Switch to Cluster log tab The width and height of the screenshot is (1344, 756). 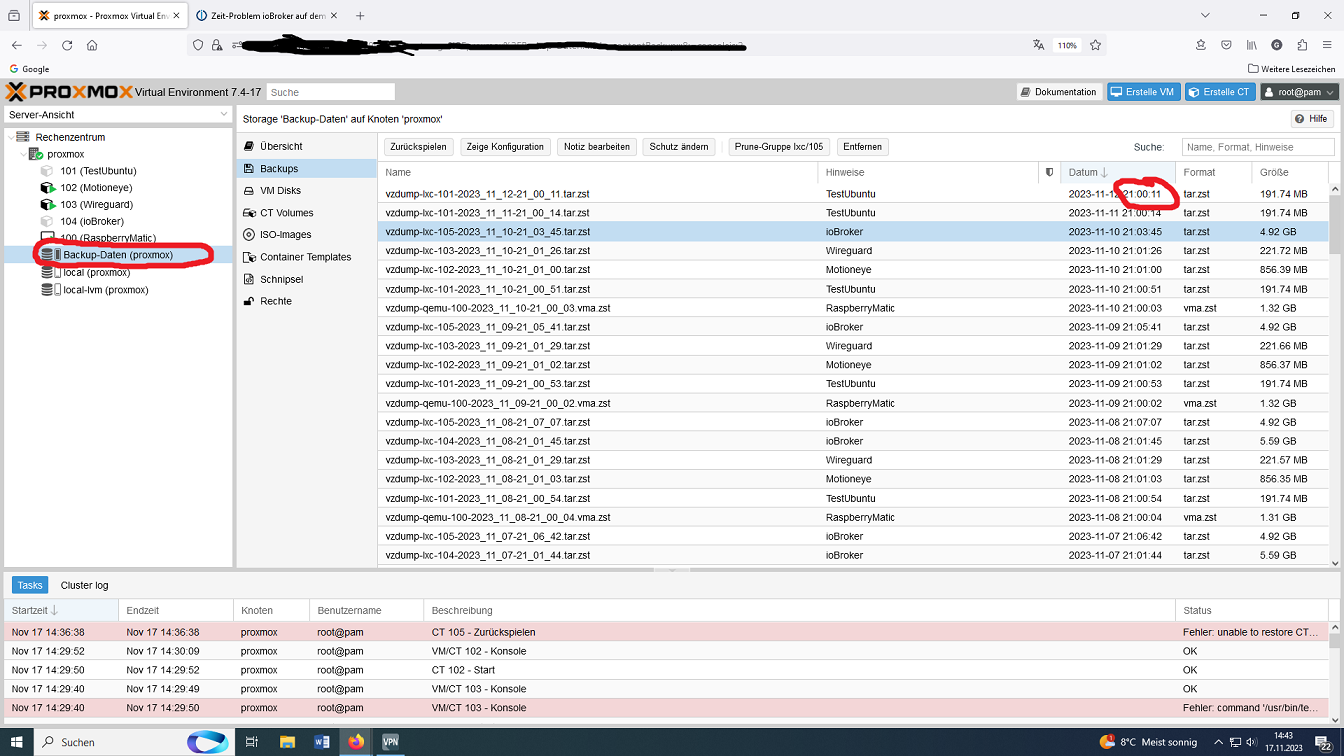click(x=84, y=585)
